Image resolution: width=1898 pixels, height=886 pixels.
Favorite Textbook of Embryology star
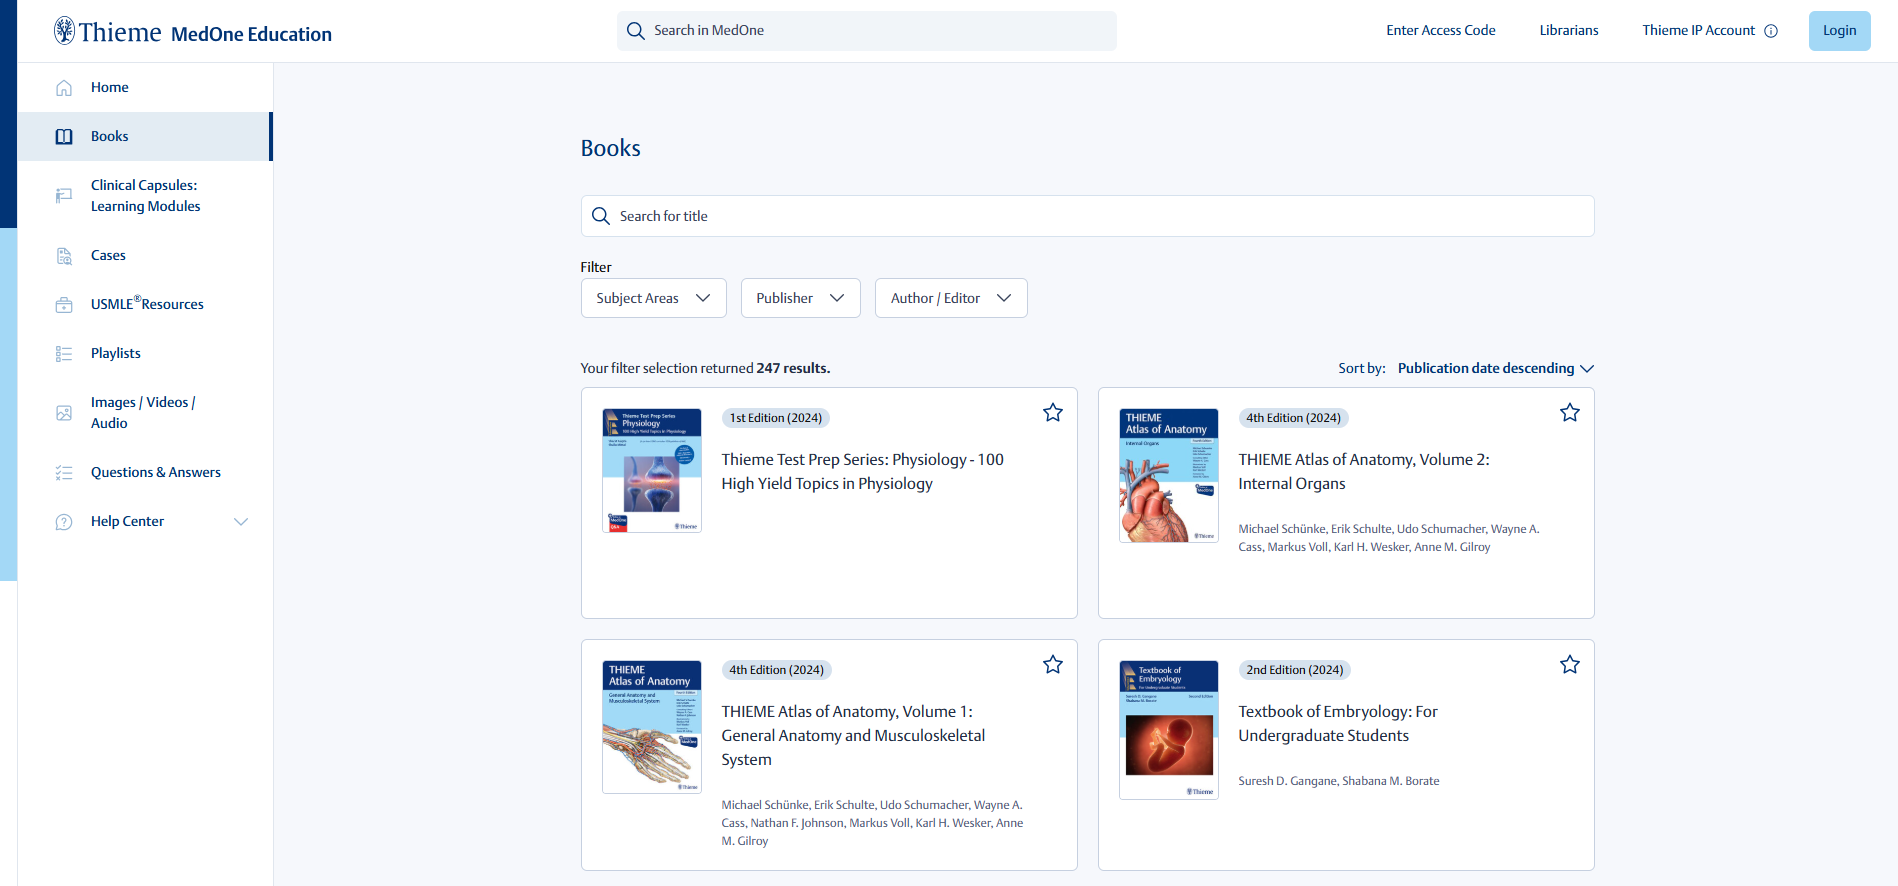click(1570, 664)
